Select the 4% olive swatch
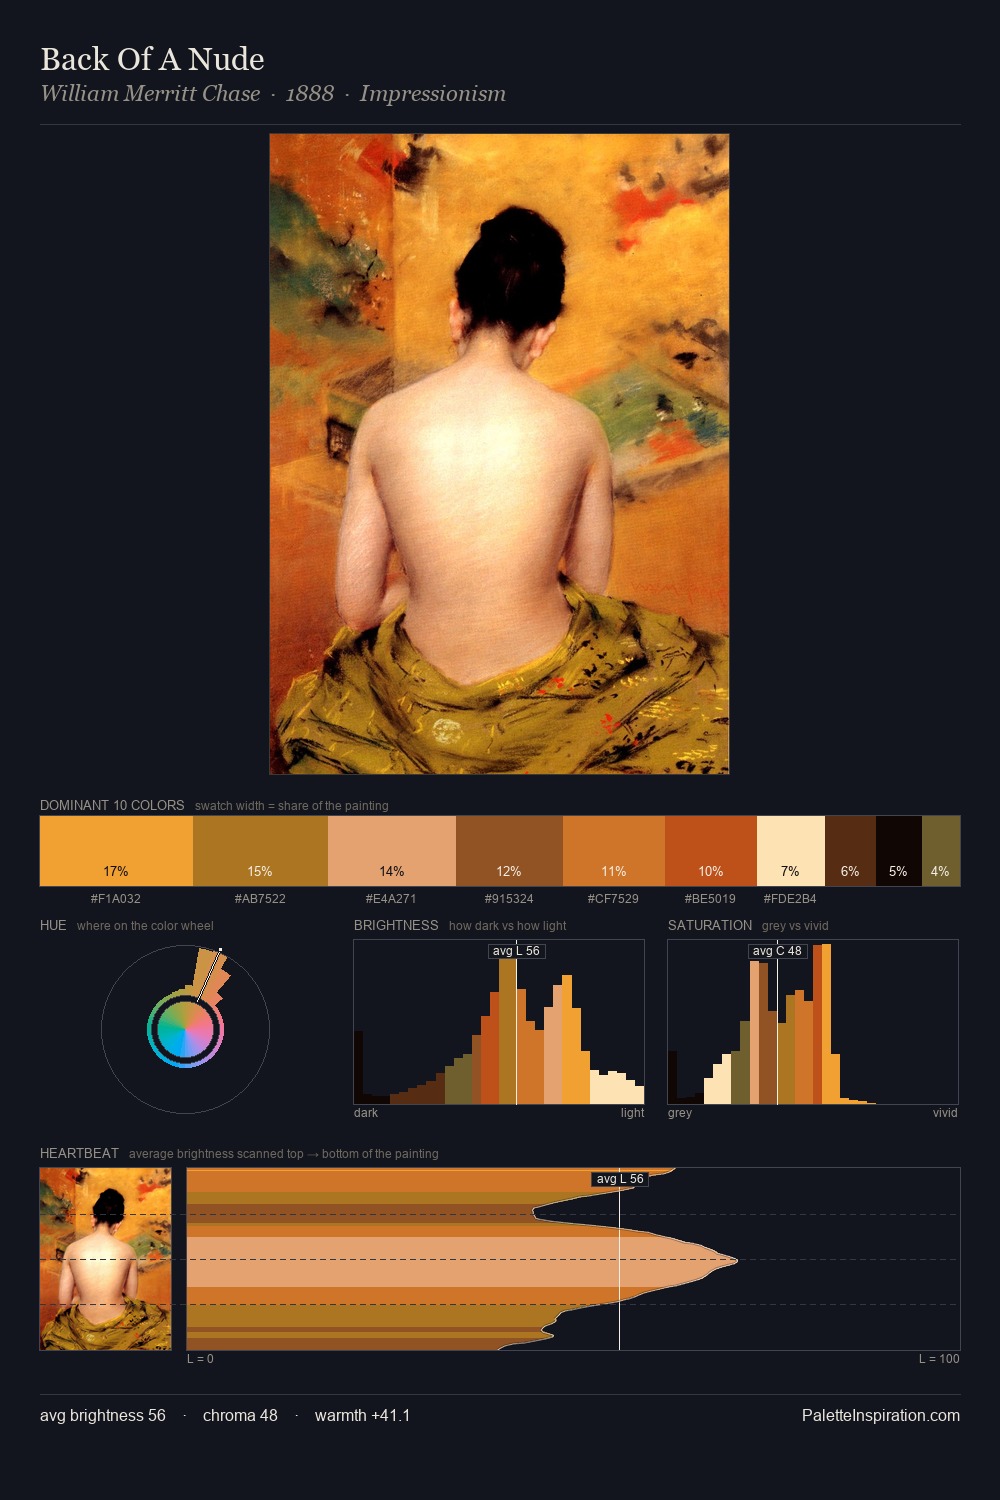Image resolution: width=1000 pixels, height=1500 pixels. coord(941,851)
